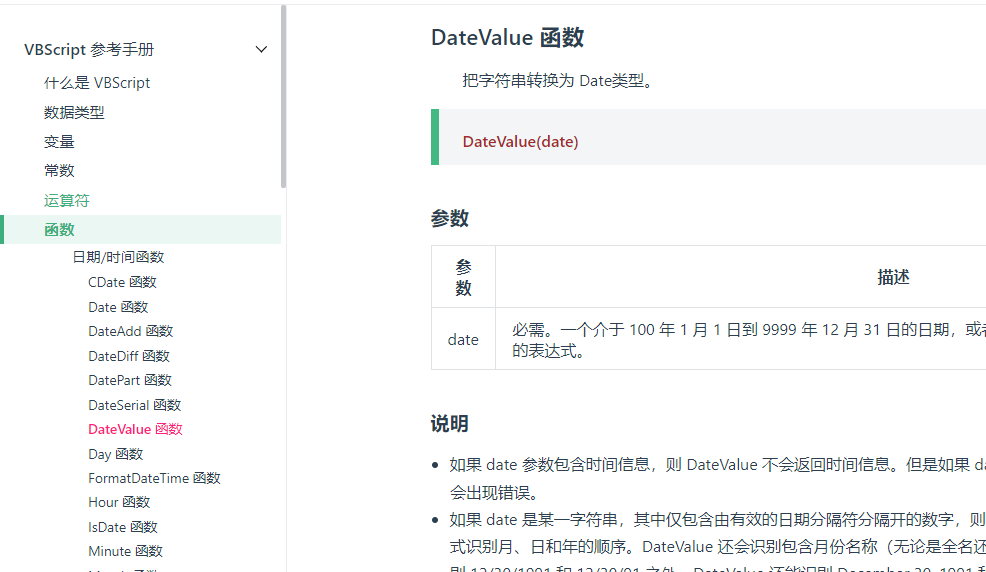Click the DateValue 函数 page title

[x=507, y=38]
